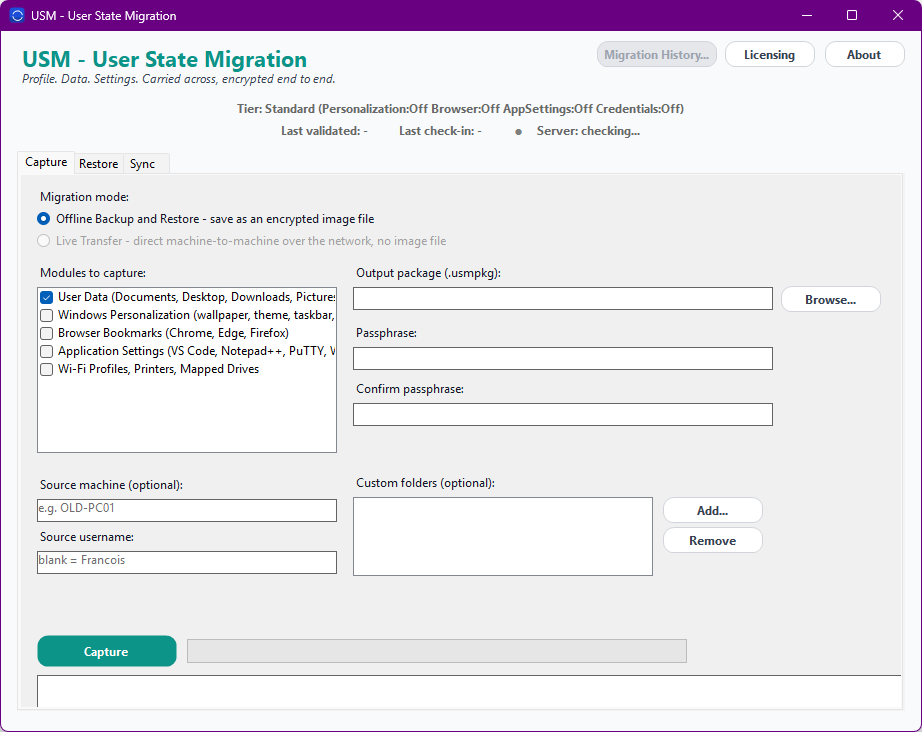Enable Wi-Fi Profiles, Printers, Mapped Drives
Image resolution: width=922 pixels, height=732 pixels.
(x=46, y=369)
